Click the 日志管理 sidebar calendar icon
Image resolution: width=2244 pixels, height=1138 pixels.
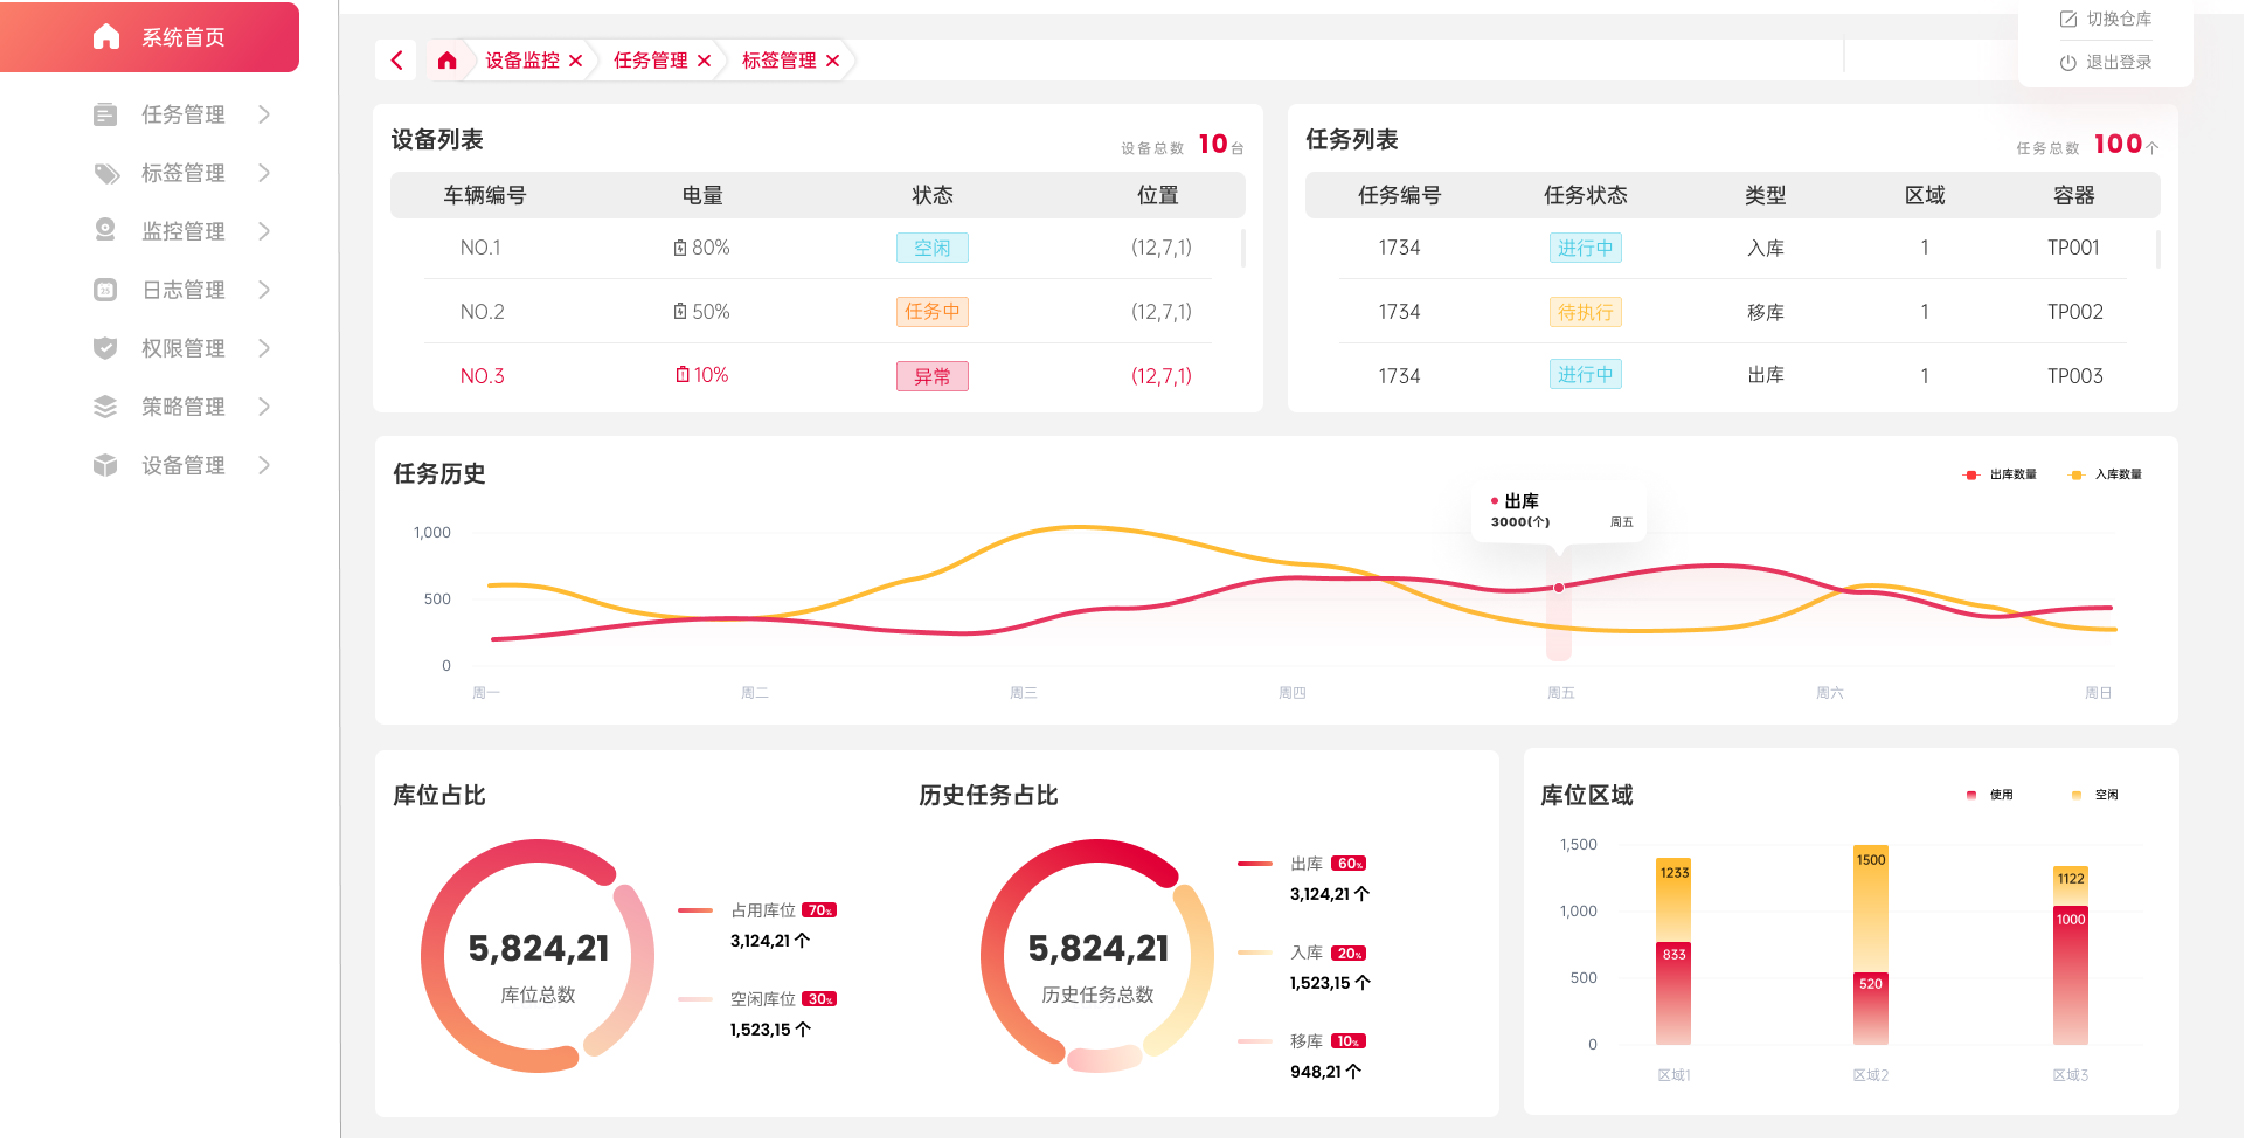[105, 290]
